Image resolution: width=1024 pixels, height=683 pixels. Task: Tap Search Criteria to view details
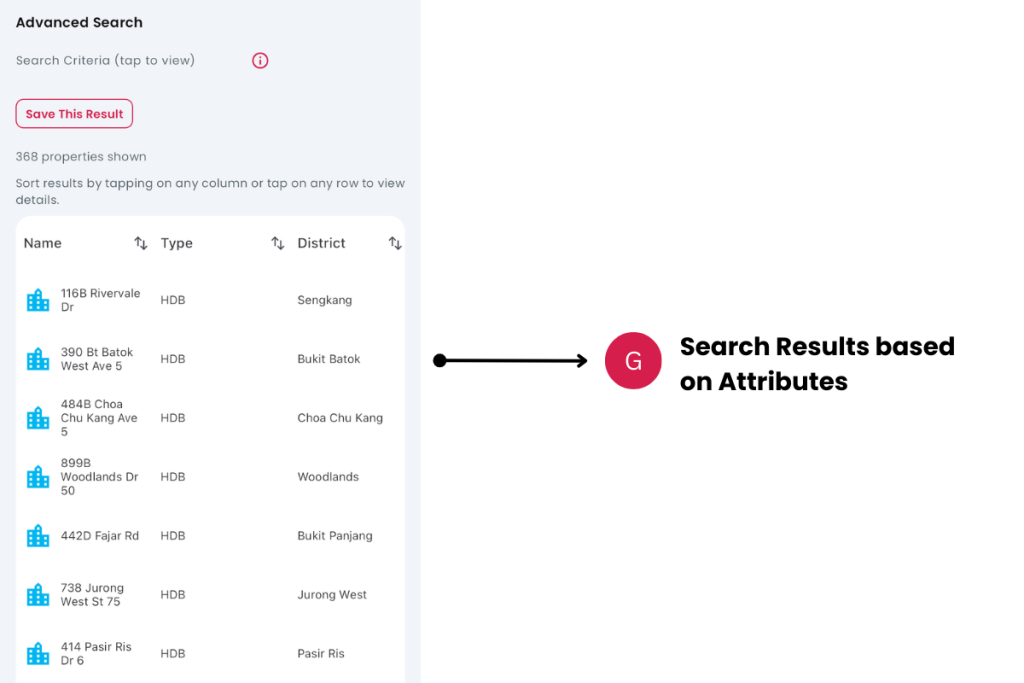click(105, 61)
